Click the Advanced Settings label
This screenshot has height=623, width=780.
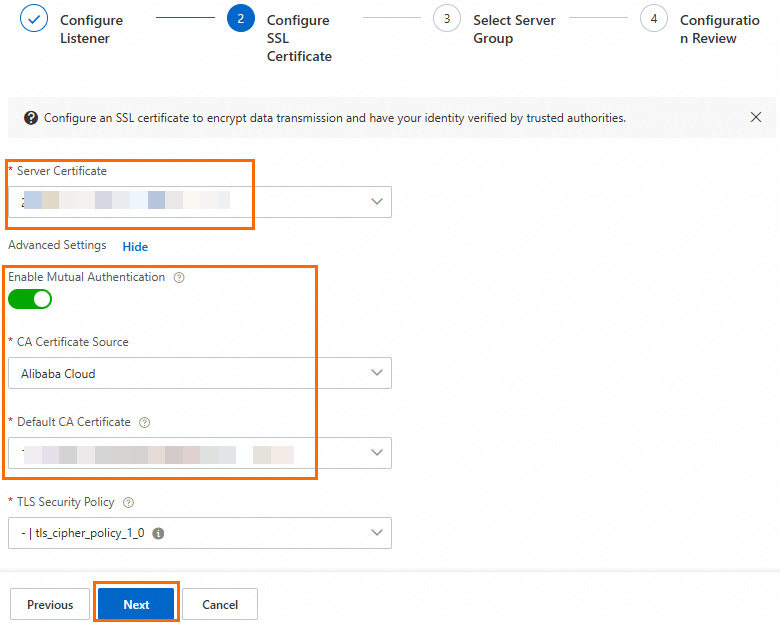[57, 245]
